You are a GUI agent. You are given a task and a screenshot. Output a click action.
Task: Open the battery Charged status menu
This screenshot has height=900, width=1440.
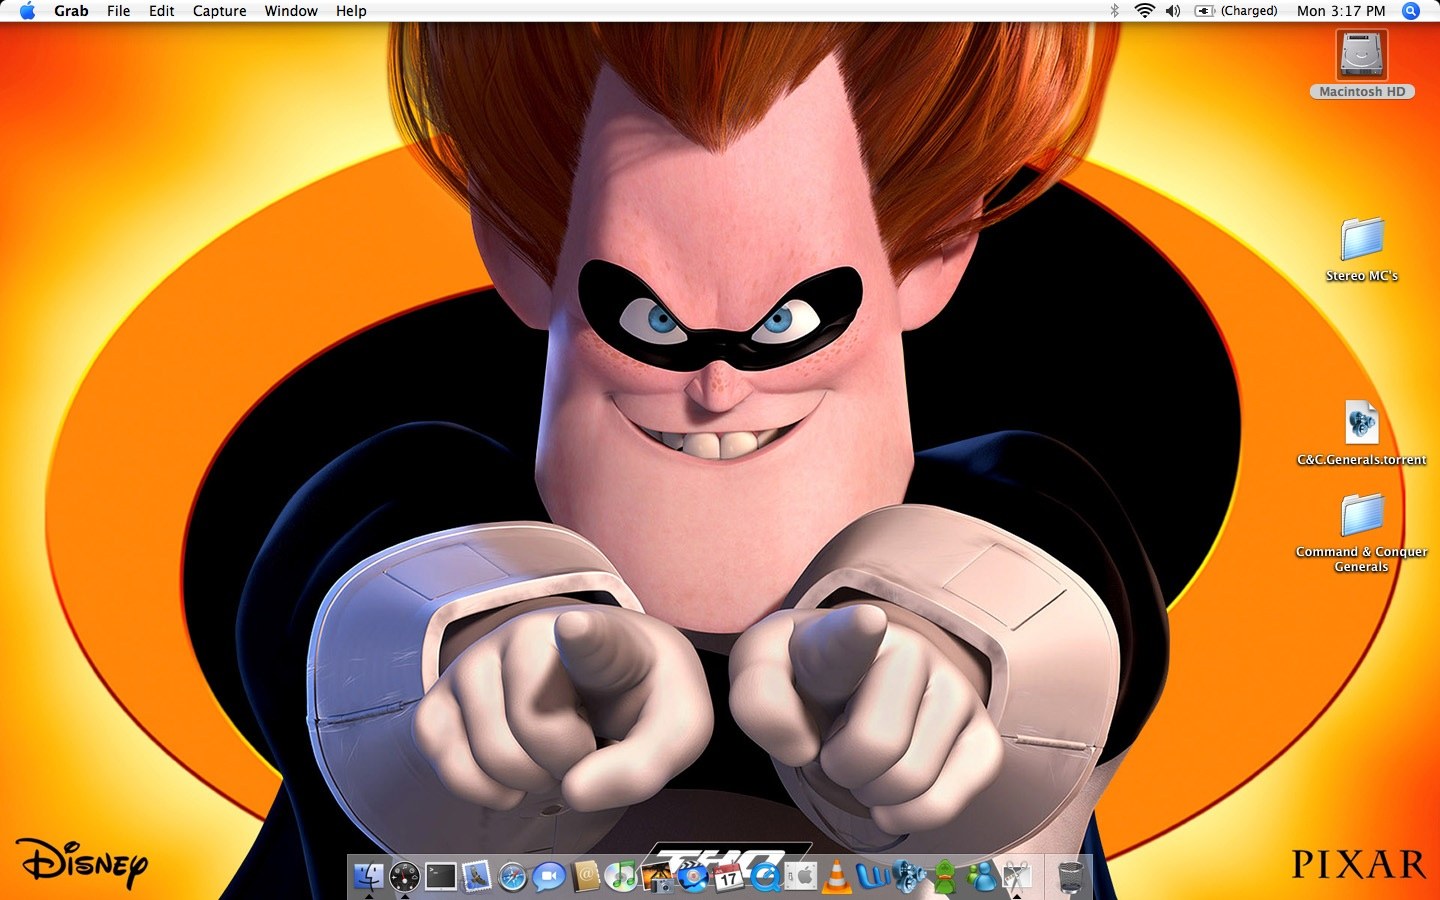[1237, 11]
